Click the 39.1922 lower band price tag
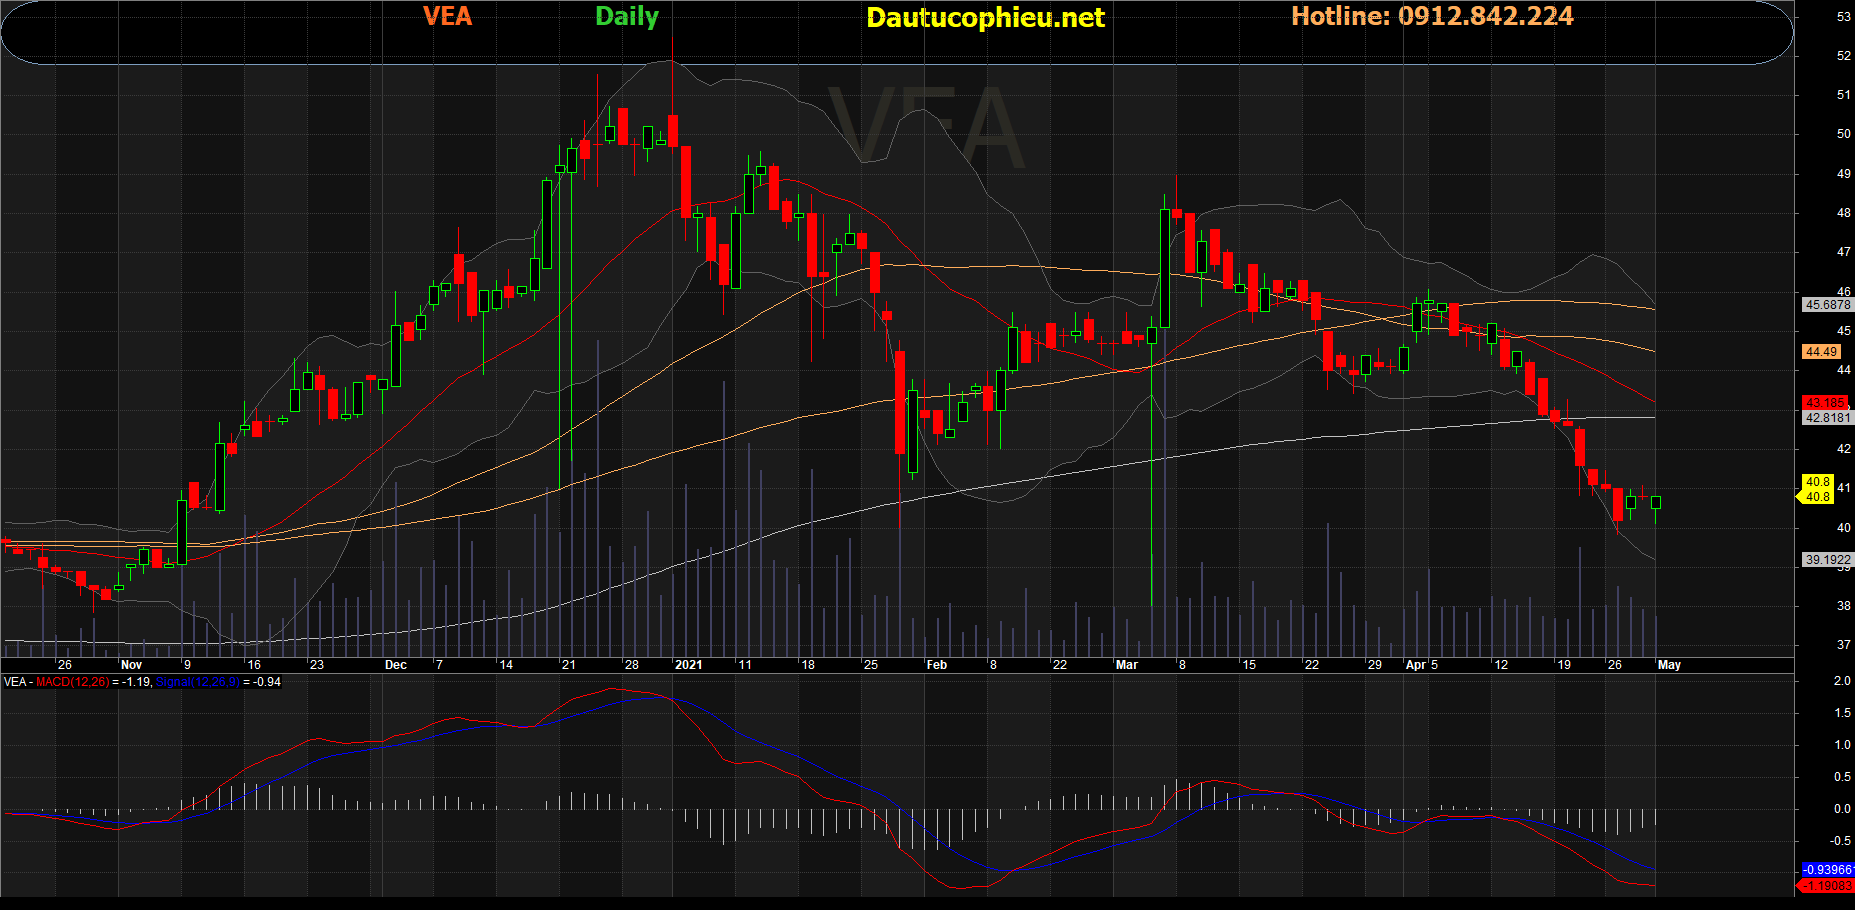Image resolution: width=1855 pixels, height=910 pixels. [1827, 560]
